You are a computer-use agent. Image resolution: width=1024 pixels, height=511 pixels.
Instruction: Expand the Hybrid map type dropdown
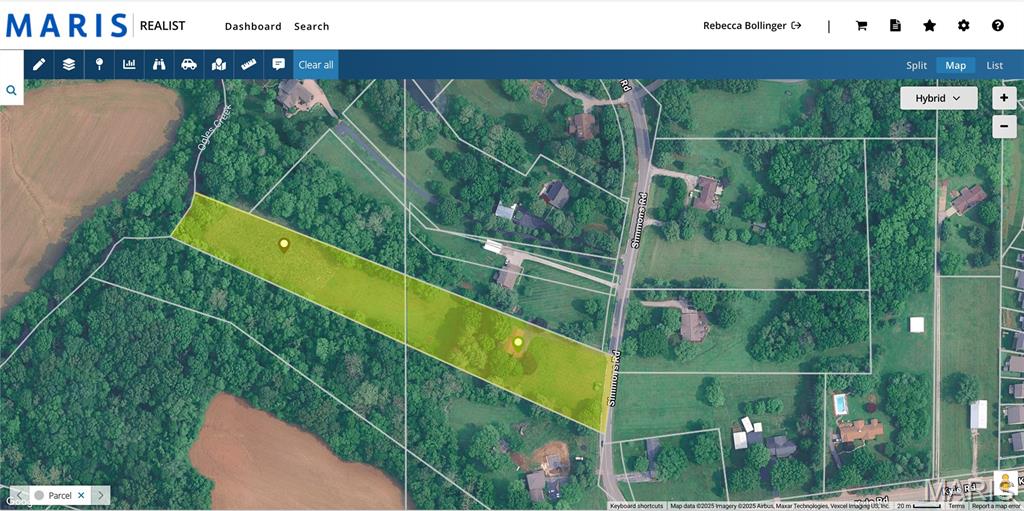click(938, 98)
